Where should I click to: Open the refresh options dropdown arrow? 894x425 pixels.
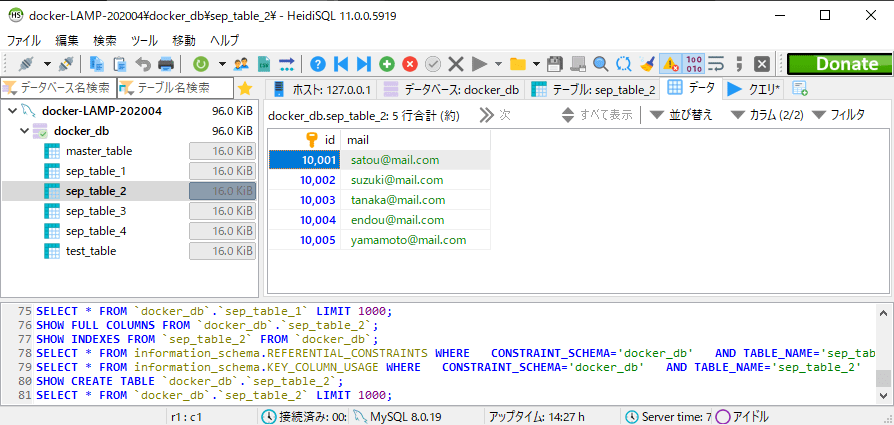tap(222, 64)
